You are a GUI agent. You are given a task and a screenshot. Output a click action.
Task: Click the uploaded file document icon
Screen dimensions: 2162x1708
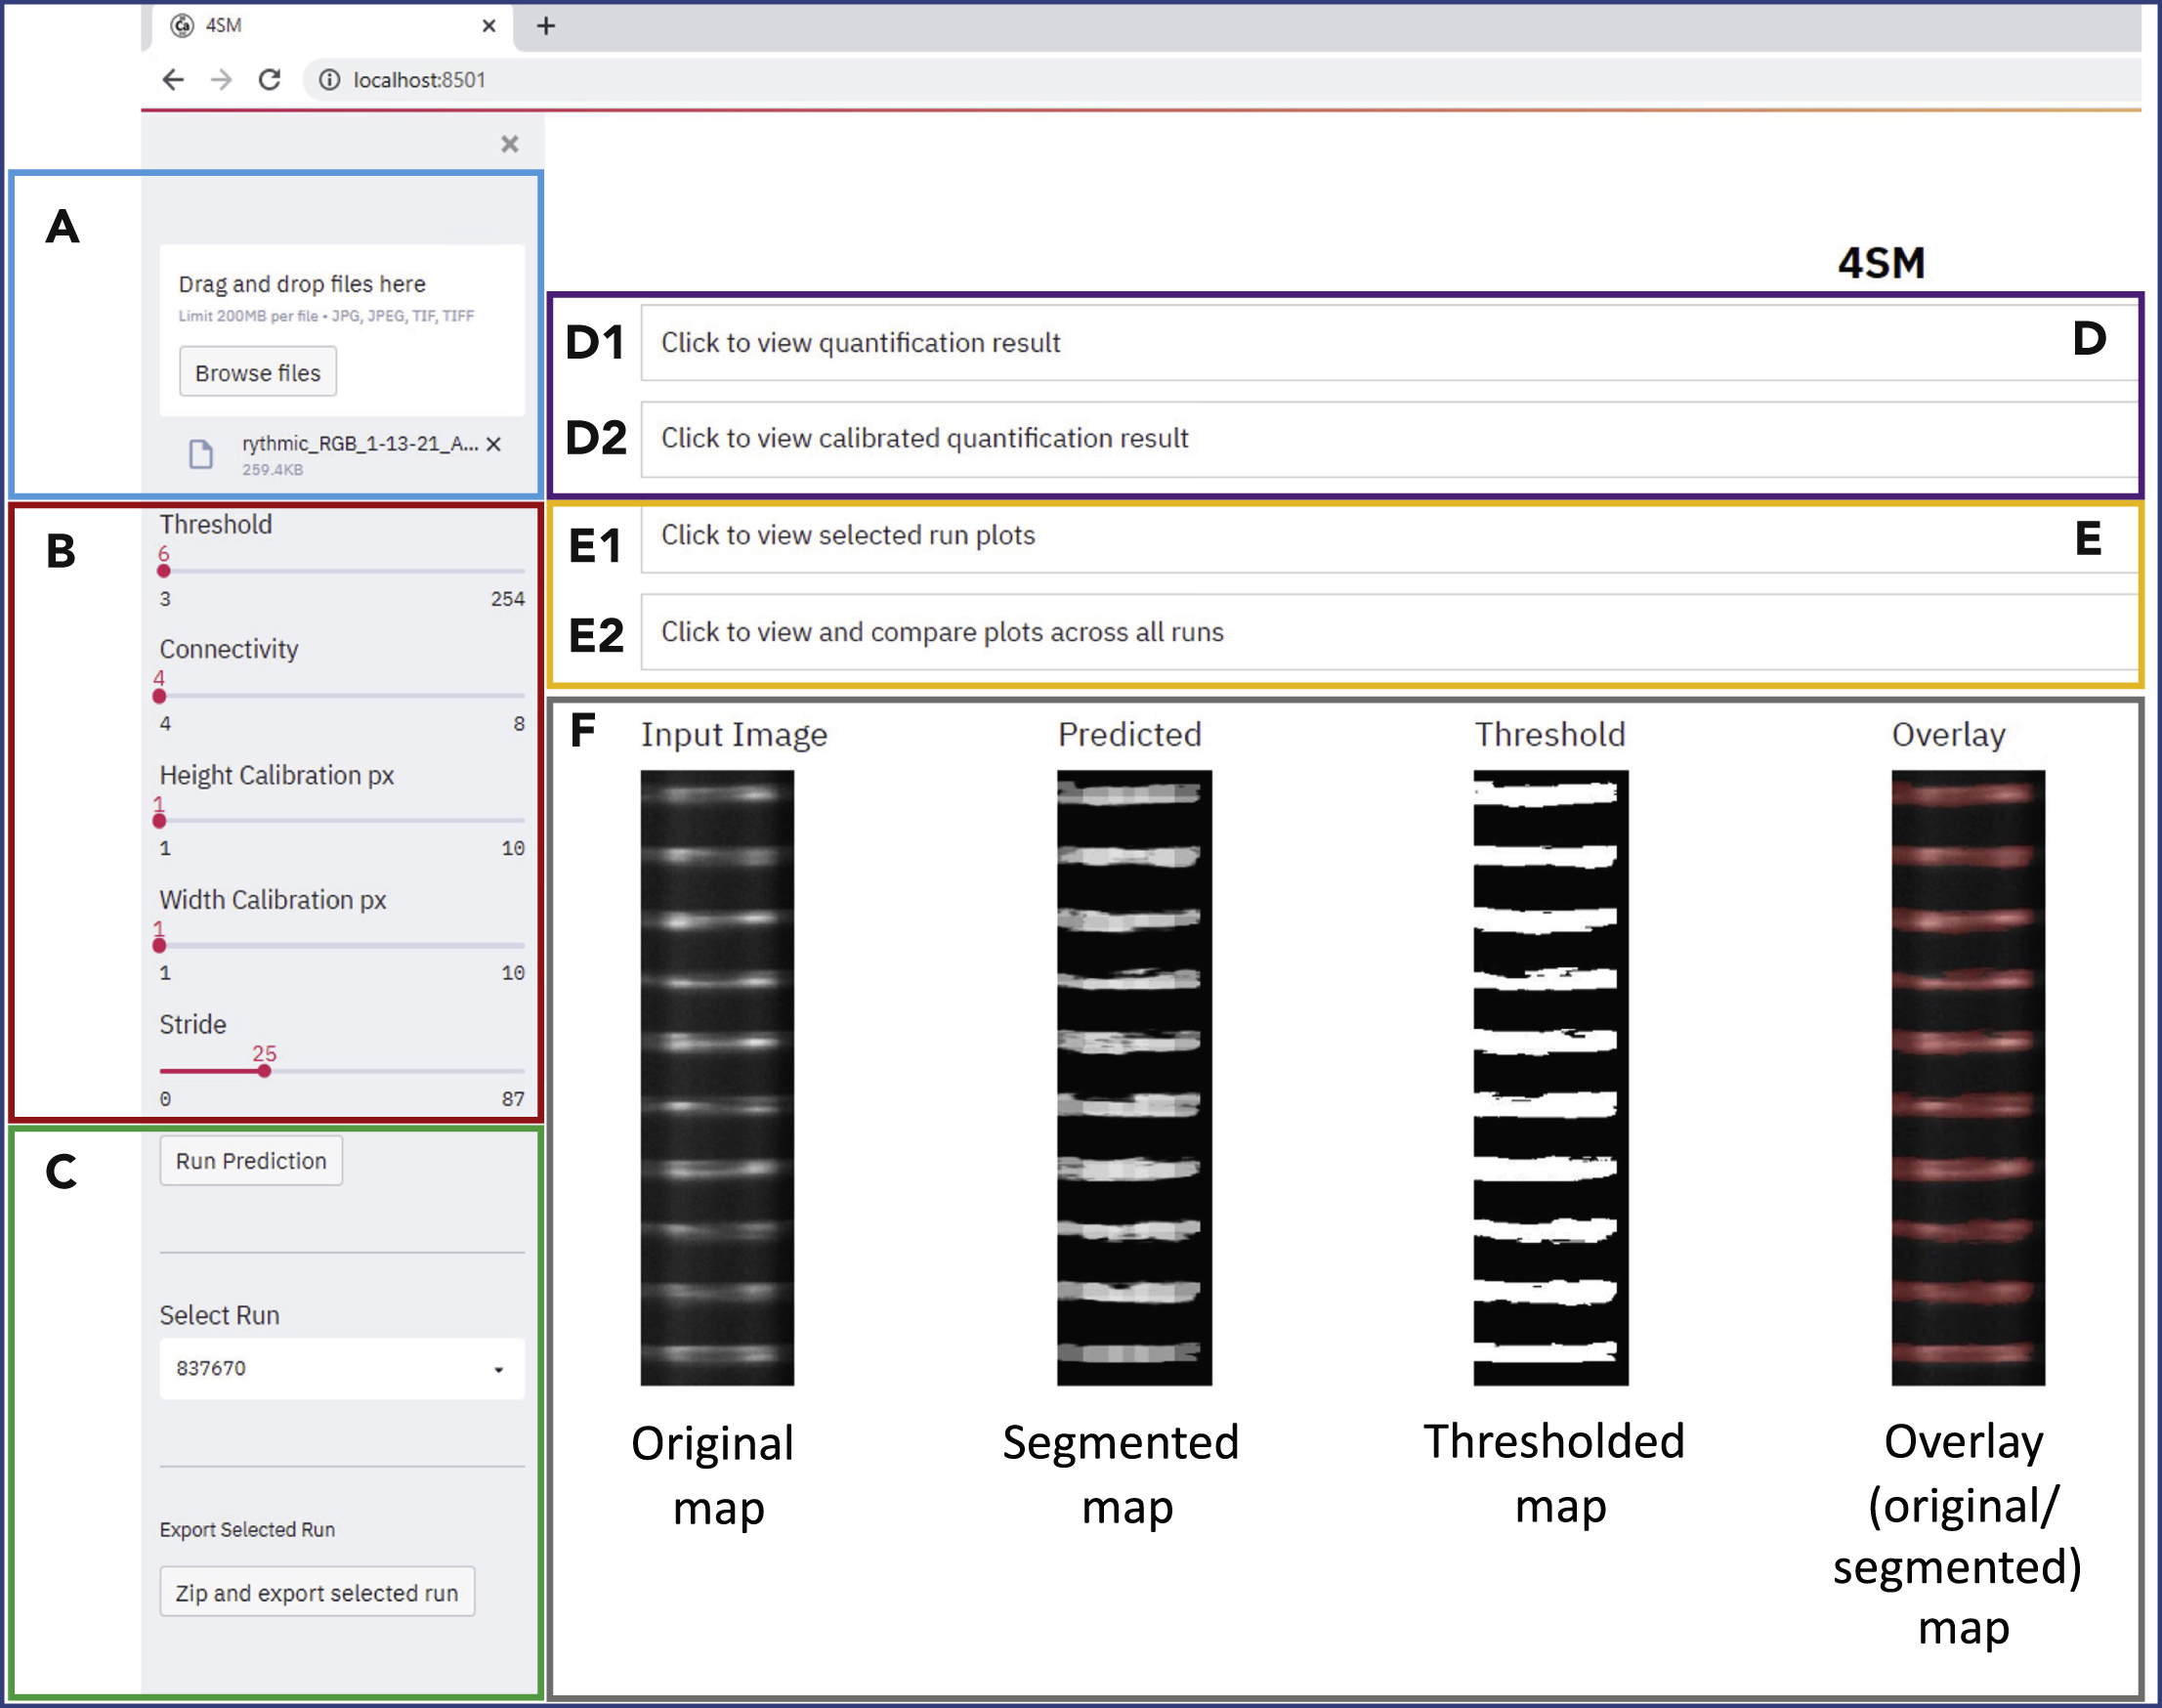coord(201,454)
